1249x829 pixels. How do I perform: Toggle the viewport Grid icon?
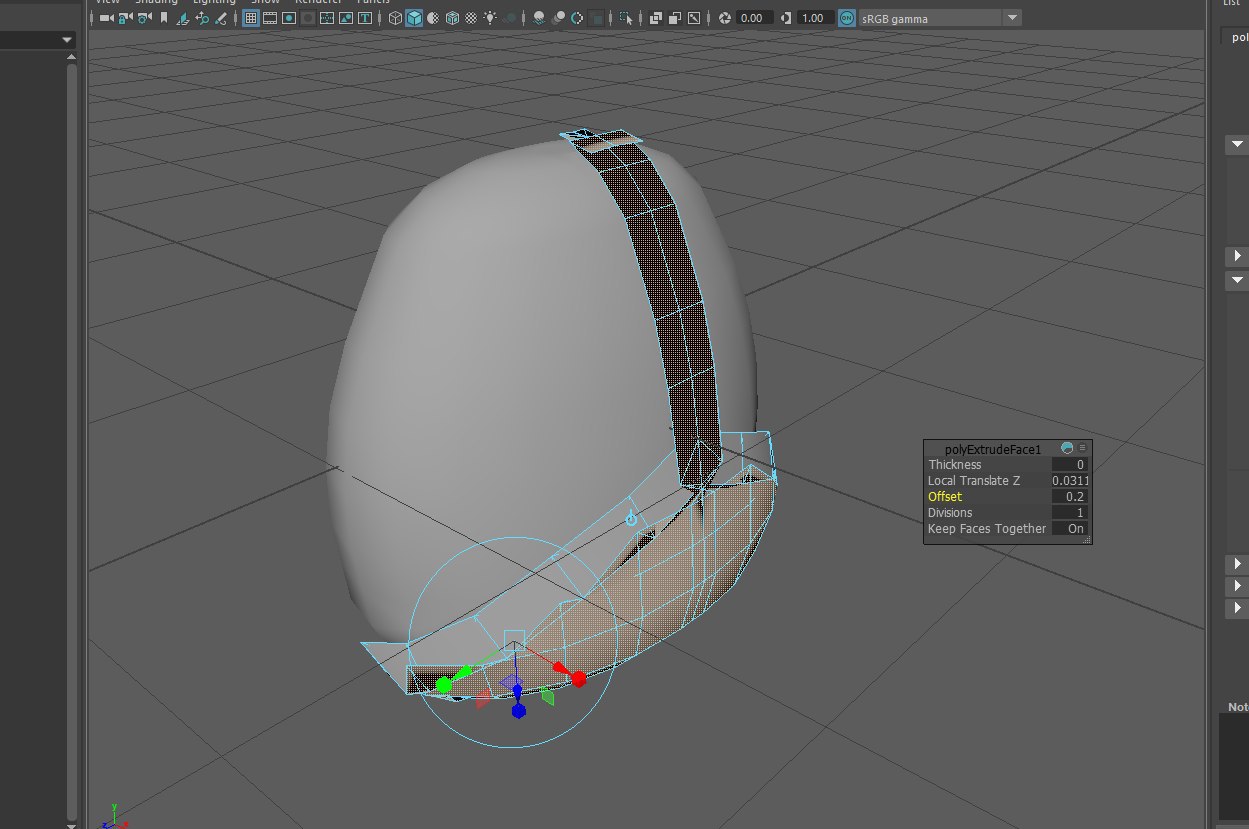click(x=251, y=18)
